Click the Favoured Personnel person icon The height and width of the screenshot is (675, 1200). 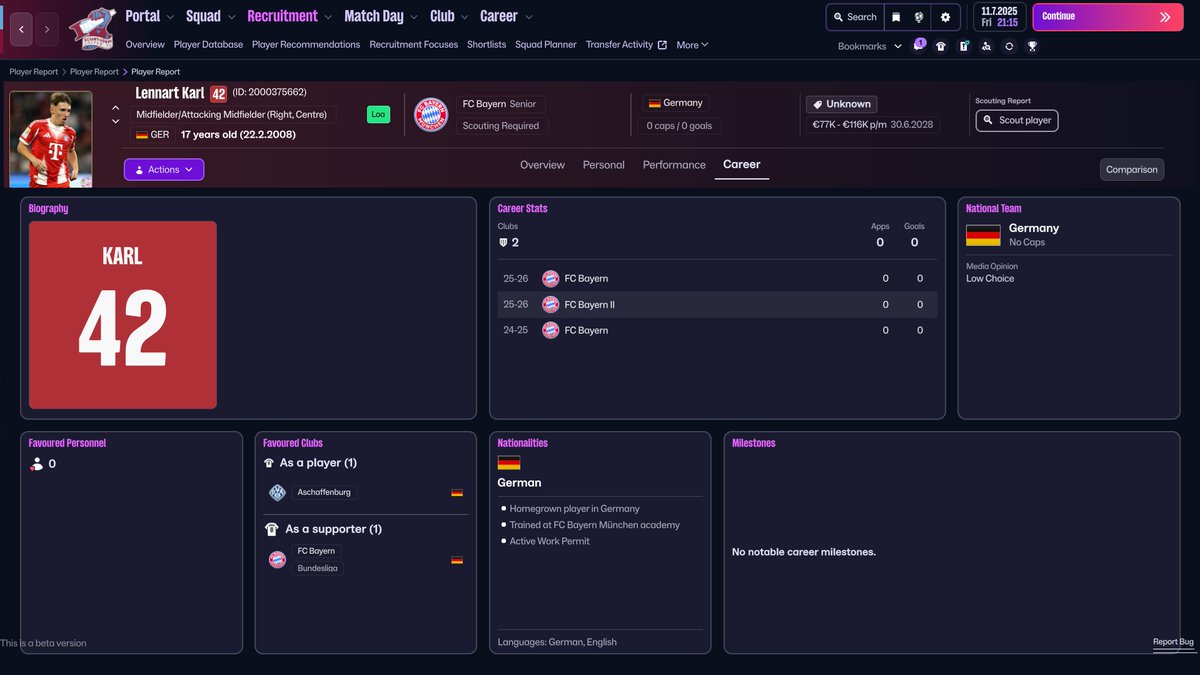coord(37,464)
